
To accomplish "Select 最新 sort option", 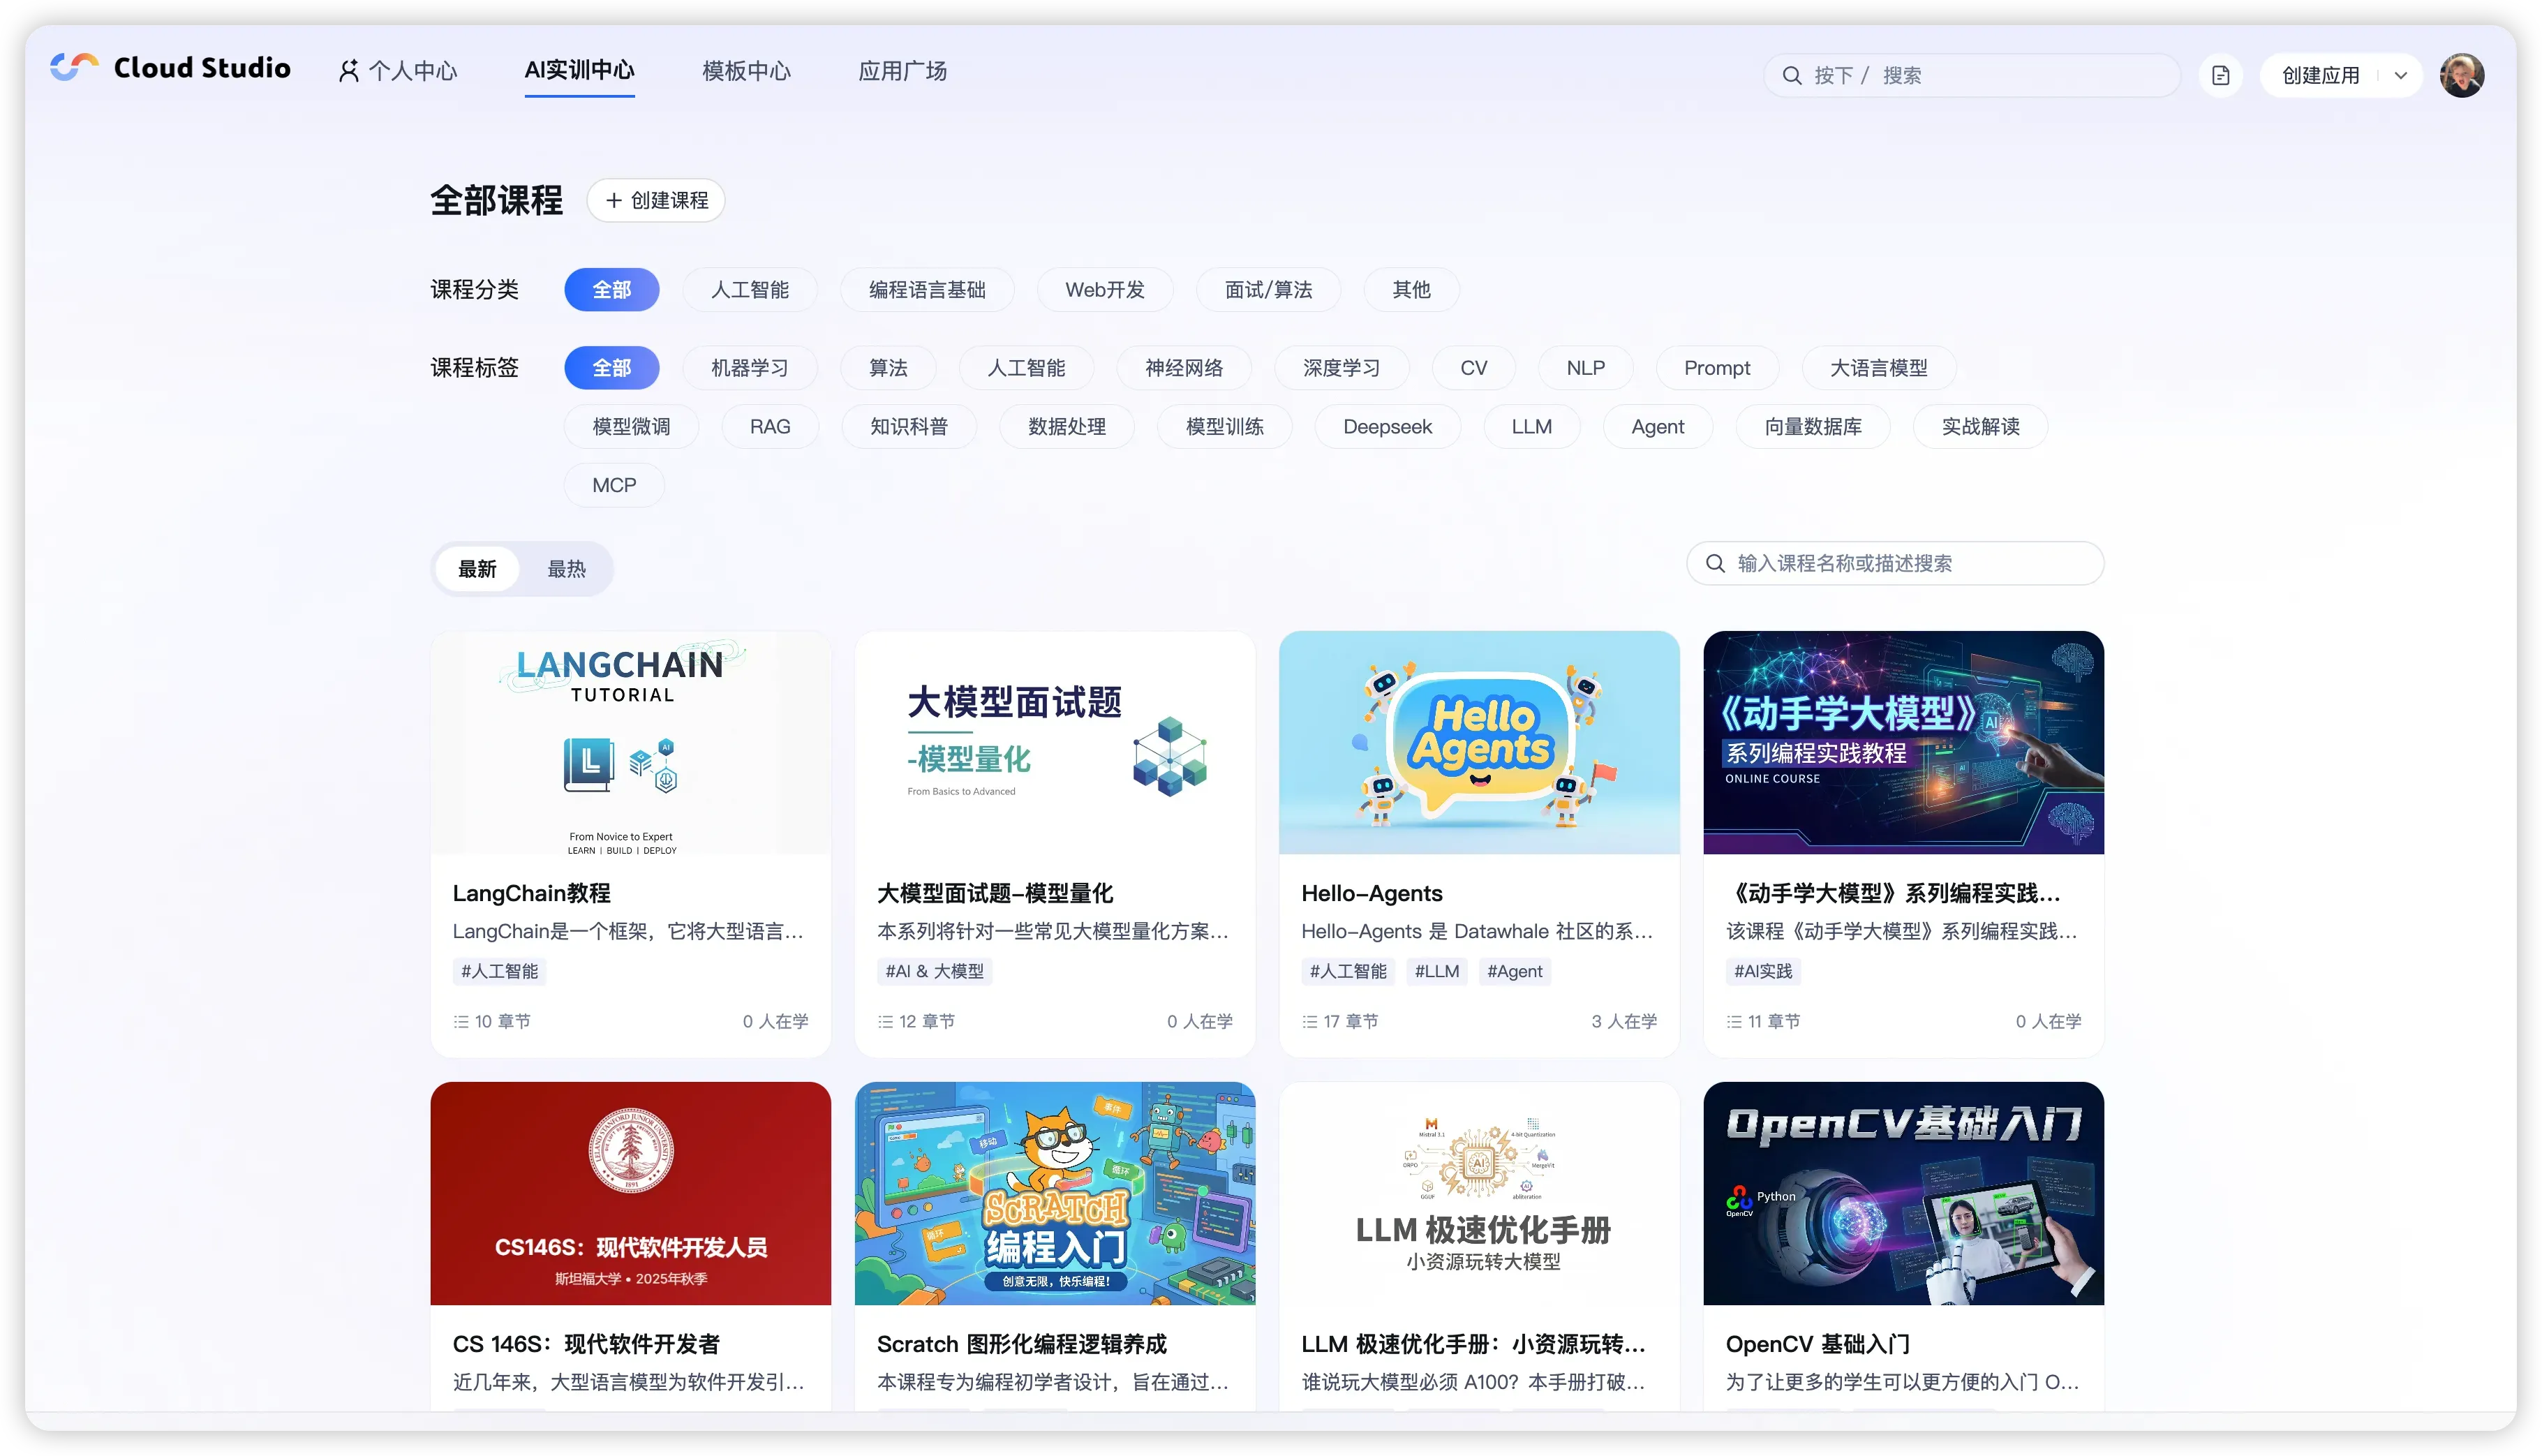I will click(x=477, y=569).
